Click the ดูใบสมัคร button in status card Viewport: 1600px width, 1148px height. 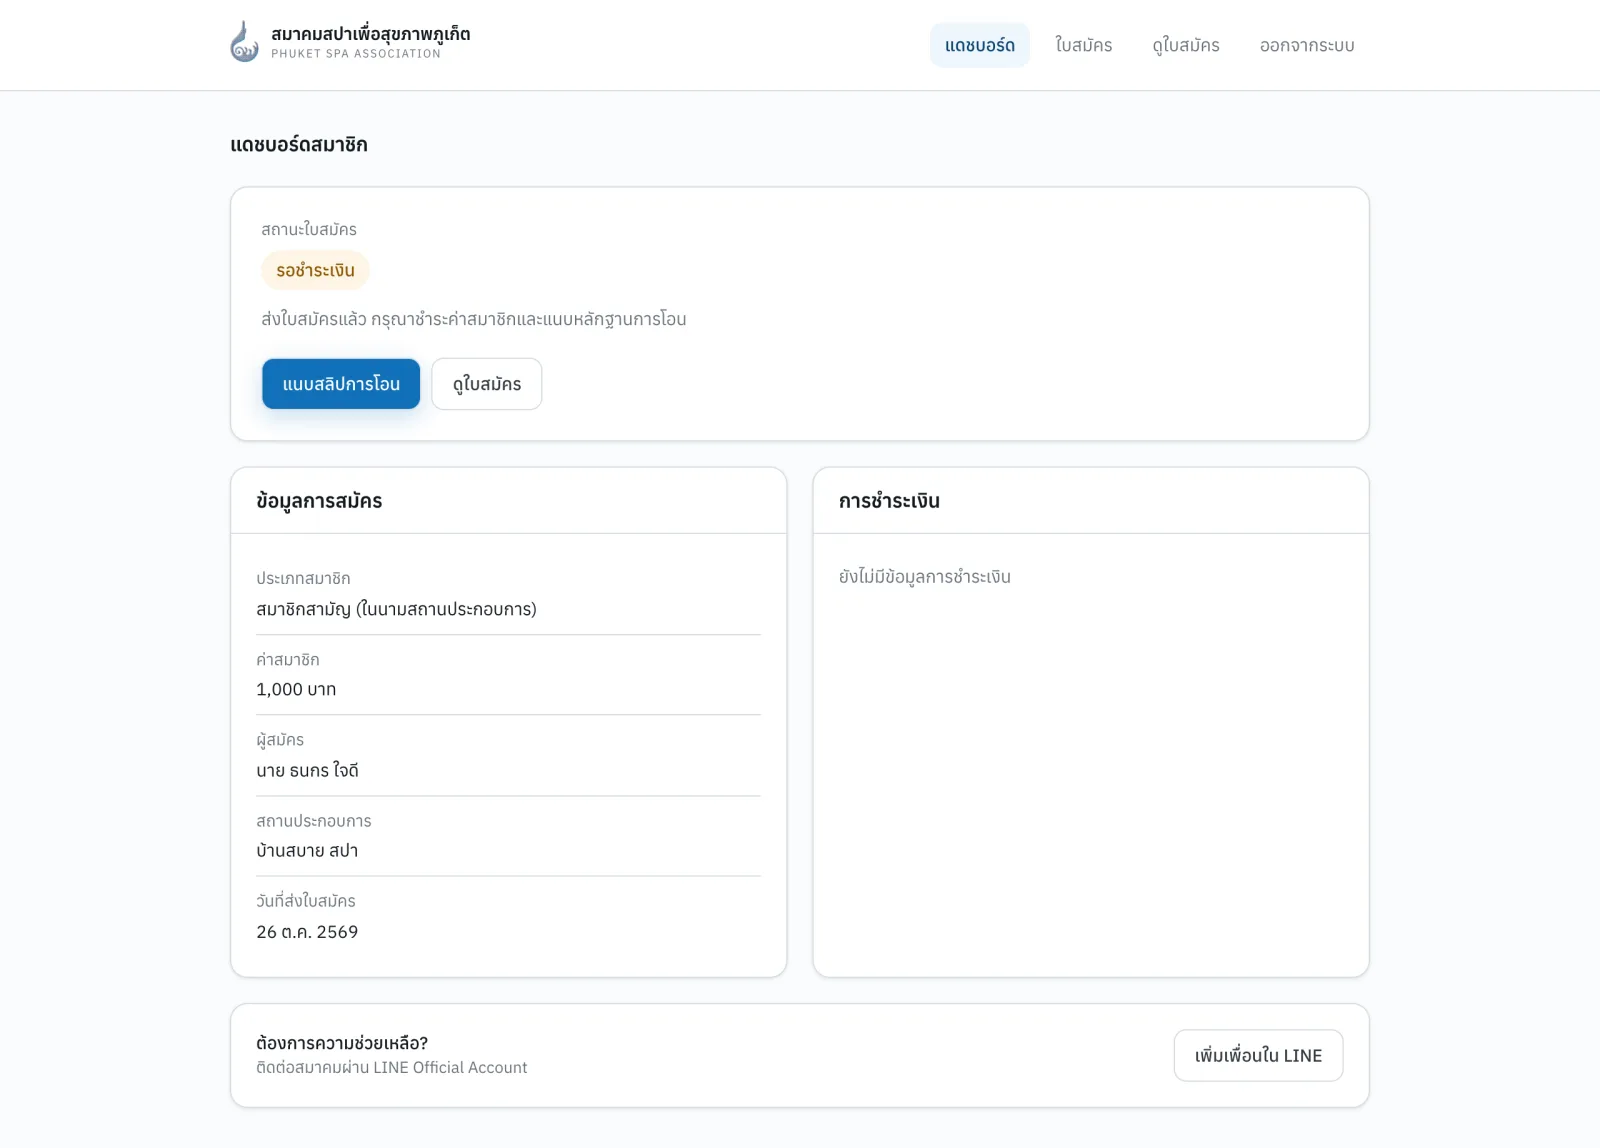[487, 384]
